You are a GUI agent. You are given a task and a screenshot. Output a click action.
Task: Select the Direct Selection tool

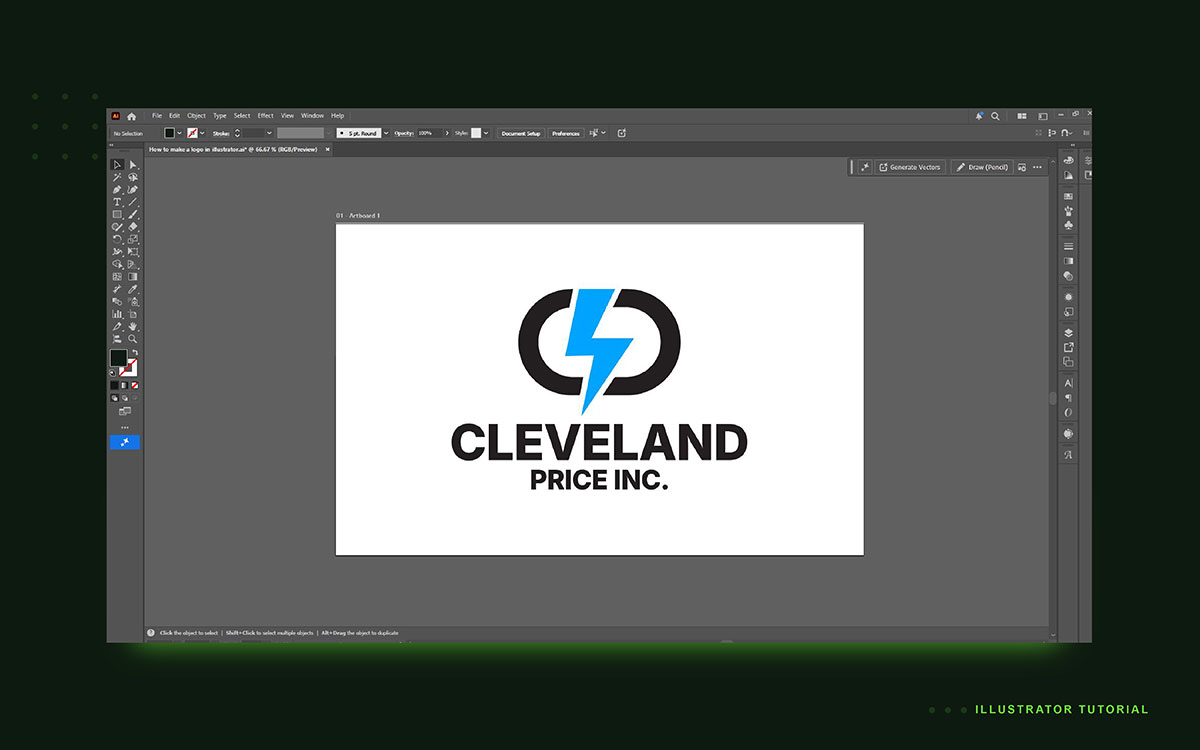[x=133, y=164]
